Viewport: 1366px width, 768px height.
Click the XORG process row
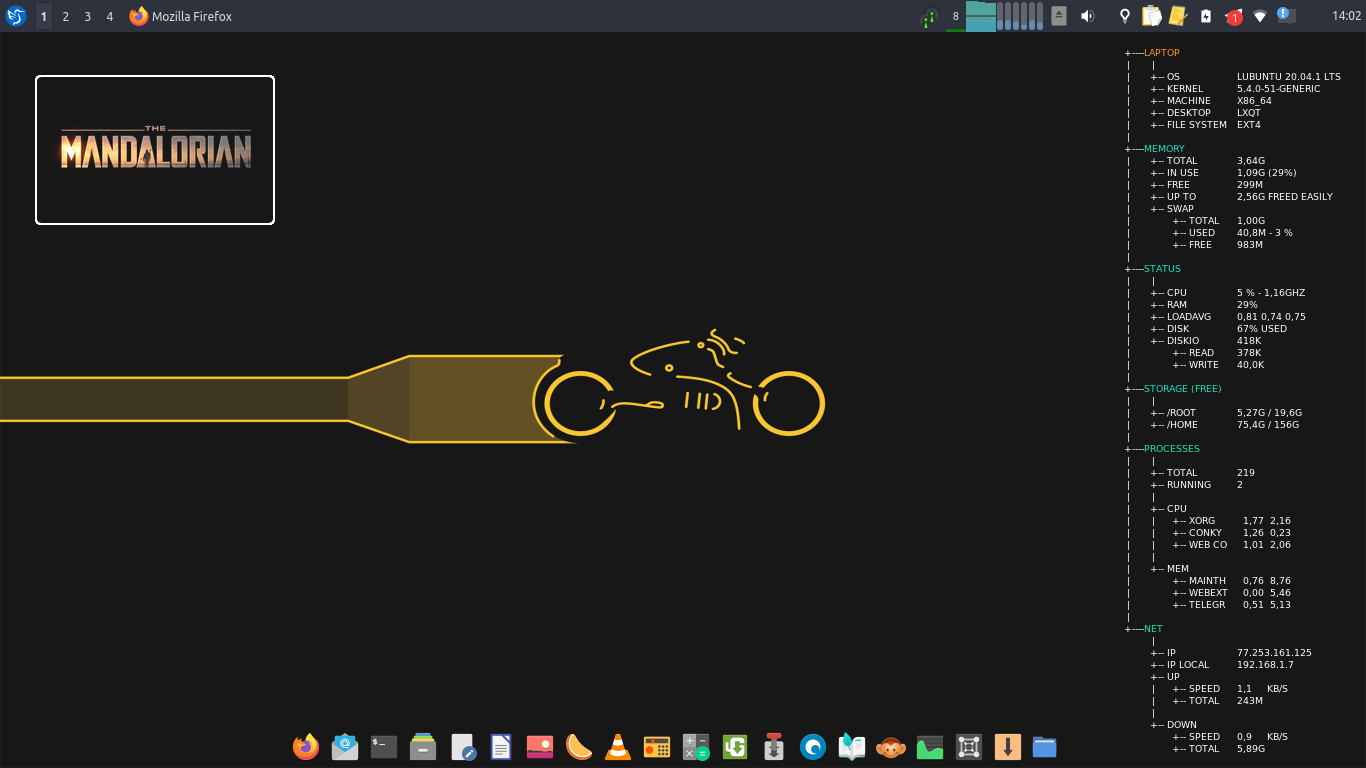[x=1232, y=521]
